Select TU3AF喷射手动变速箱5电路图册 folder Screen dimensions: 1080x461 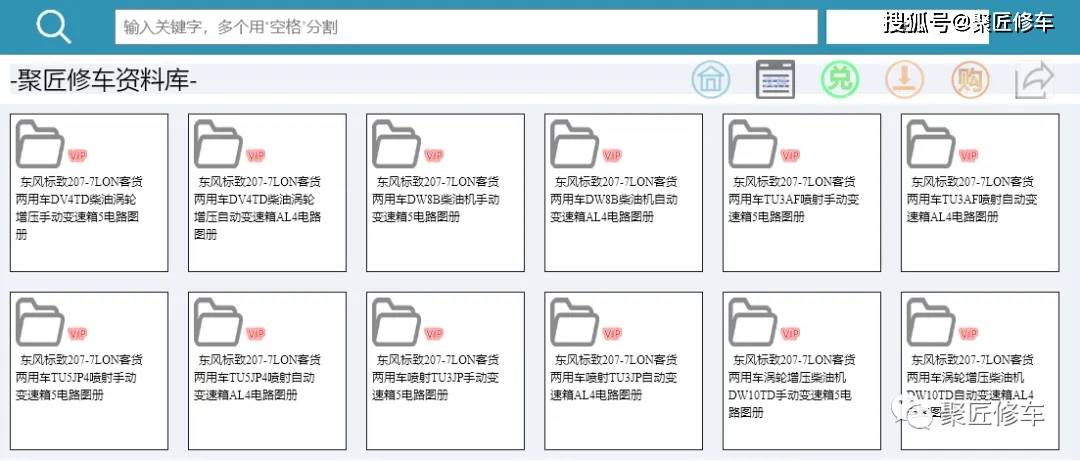pos(801,192)
